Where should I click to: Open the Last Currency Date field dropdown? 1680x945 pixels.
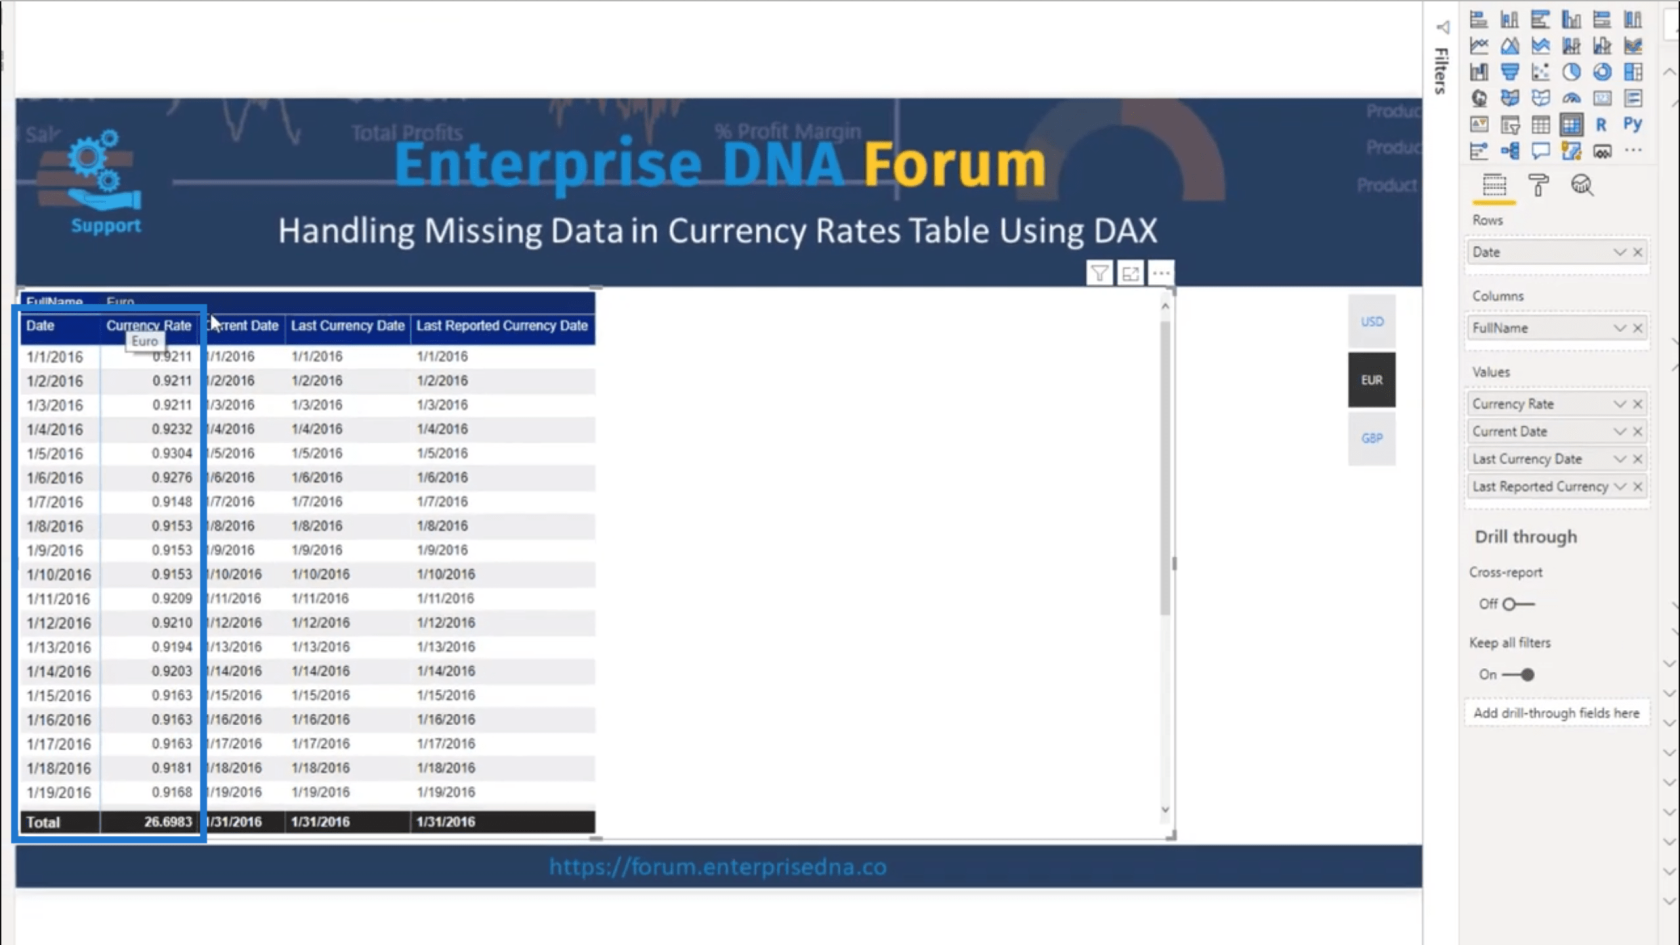tap(1619, 459)
